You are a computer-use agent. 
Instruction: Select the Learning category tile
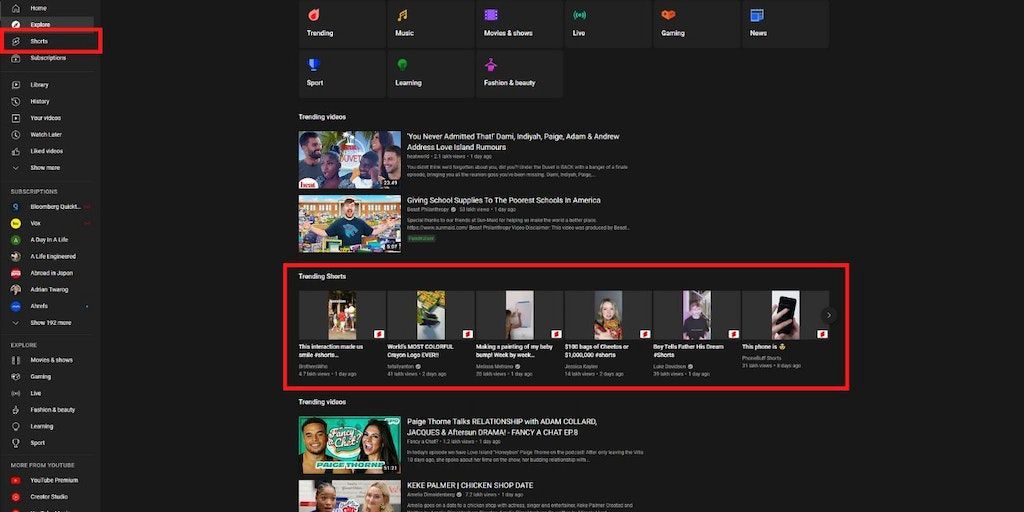click(x=431, y=74)
